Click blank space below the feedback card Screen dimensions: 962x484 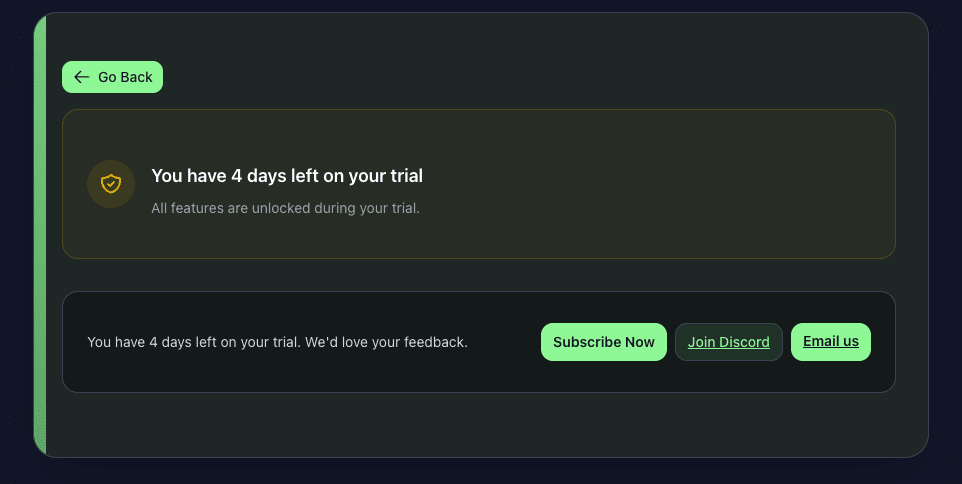click(x=480, y=425)
